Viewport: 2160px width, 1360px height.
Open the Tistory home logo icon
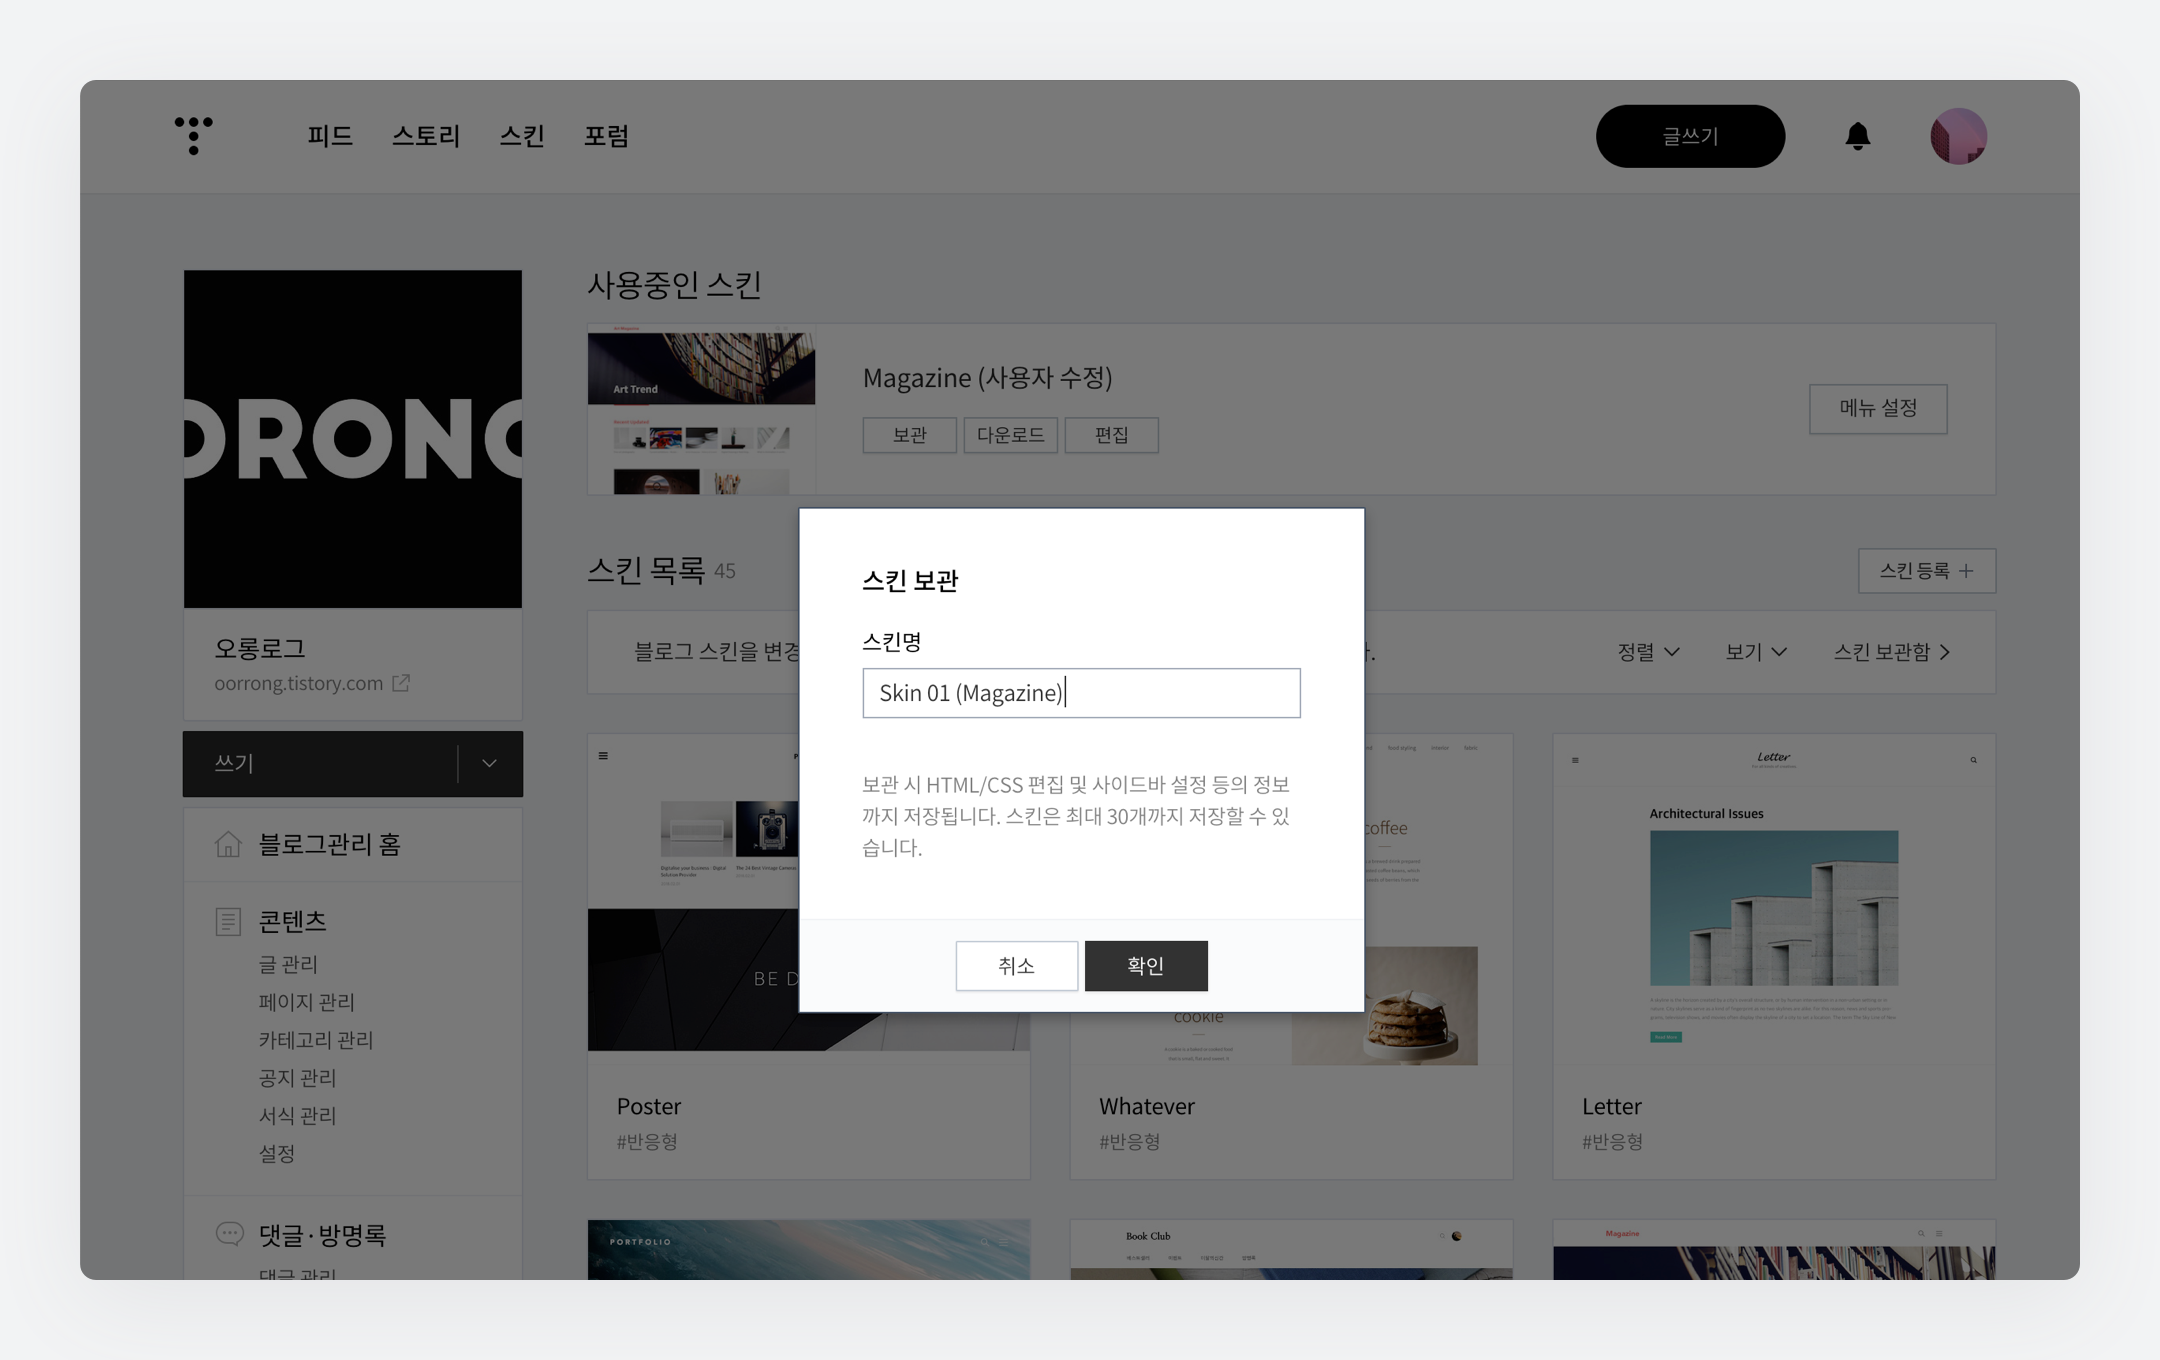[x=193, y=136]
